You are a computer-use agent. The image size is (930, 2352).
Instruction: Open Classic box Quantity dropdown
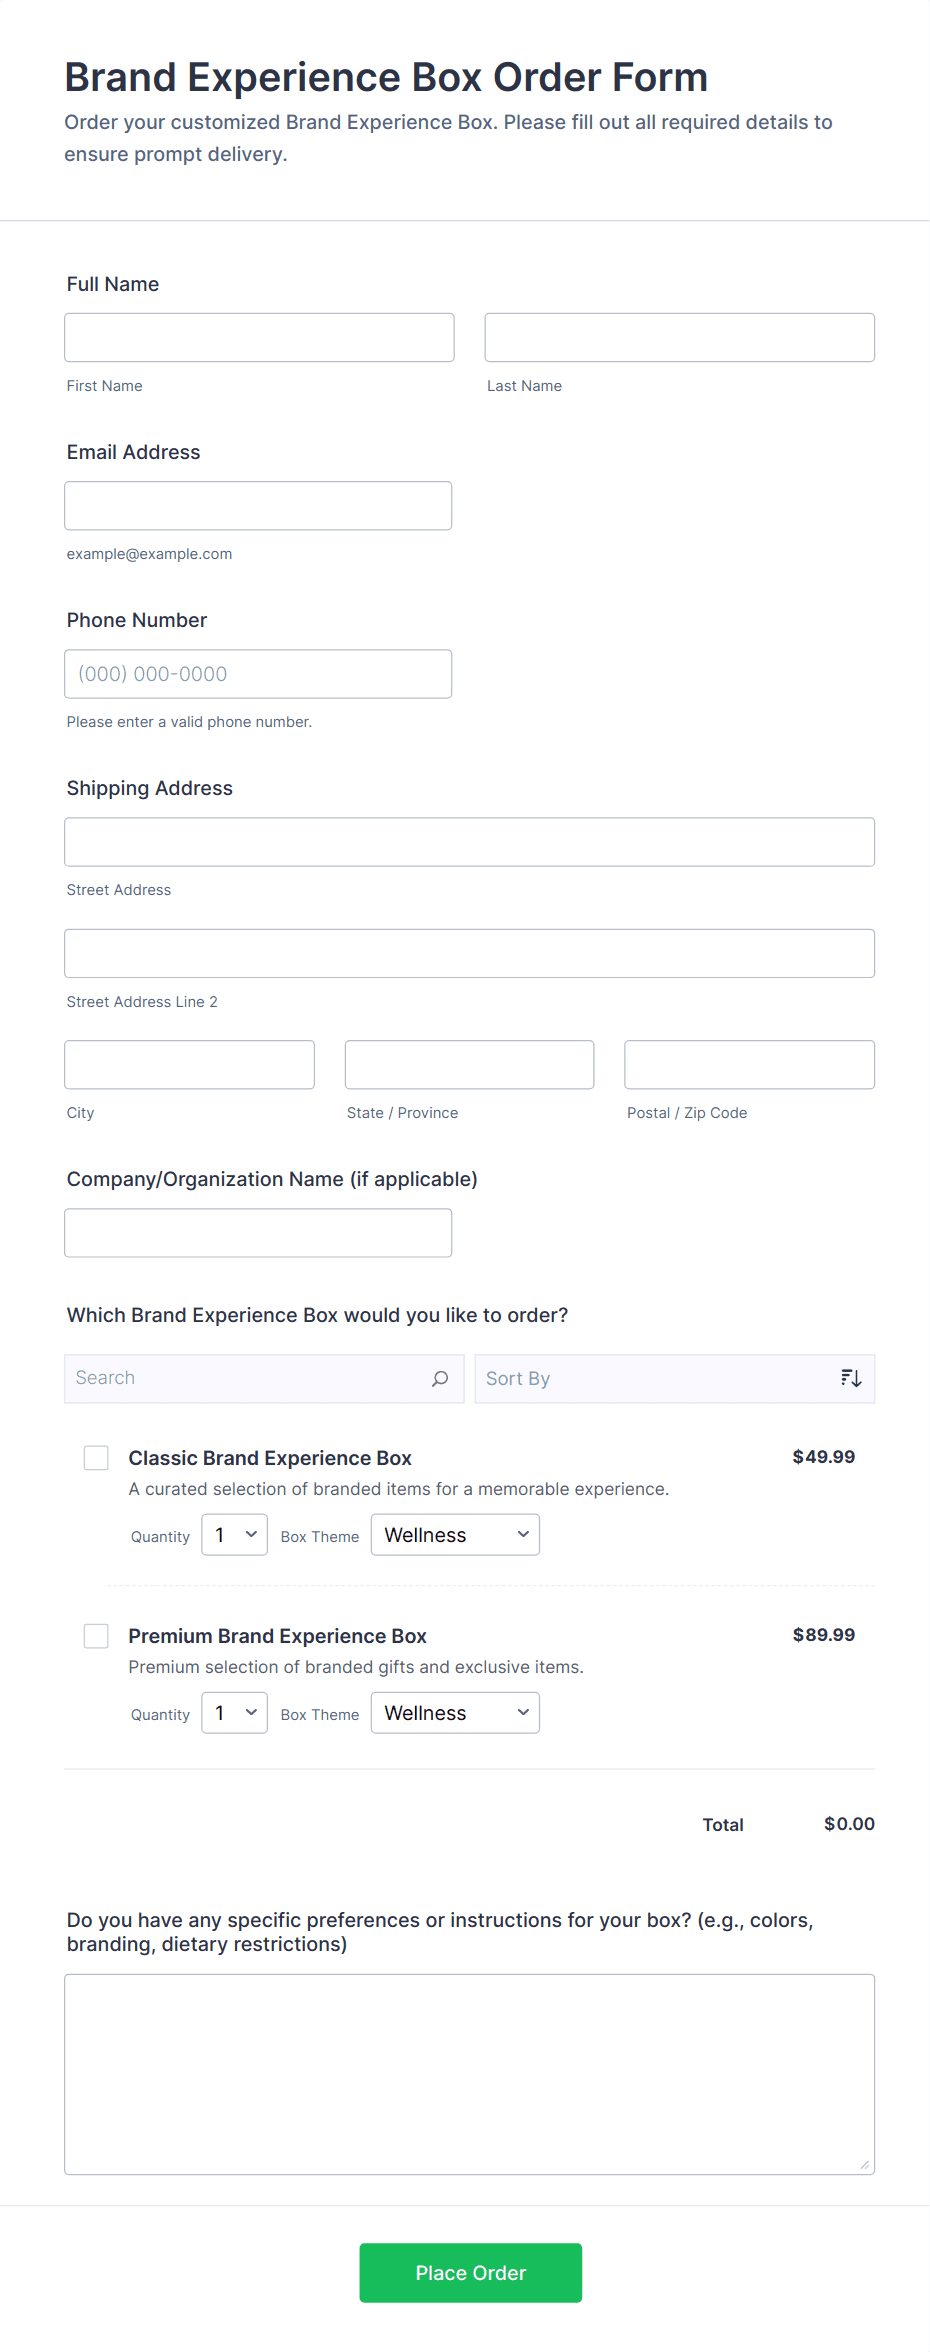pyautogui.click(x=234, y=1535)
